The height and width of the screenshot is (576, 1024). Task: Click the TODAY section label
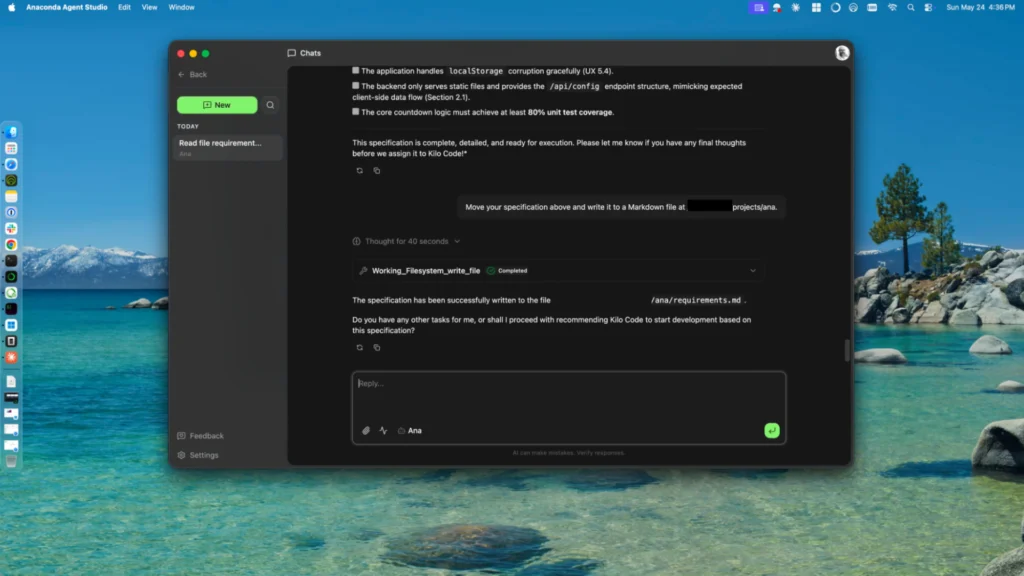click(x=187, y=127)
